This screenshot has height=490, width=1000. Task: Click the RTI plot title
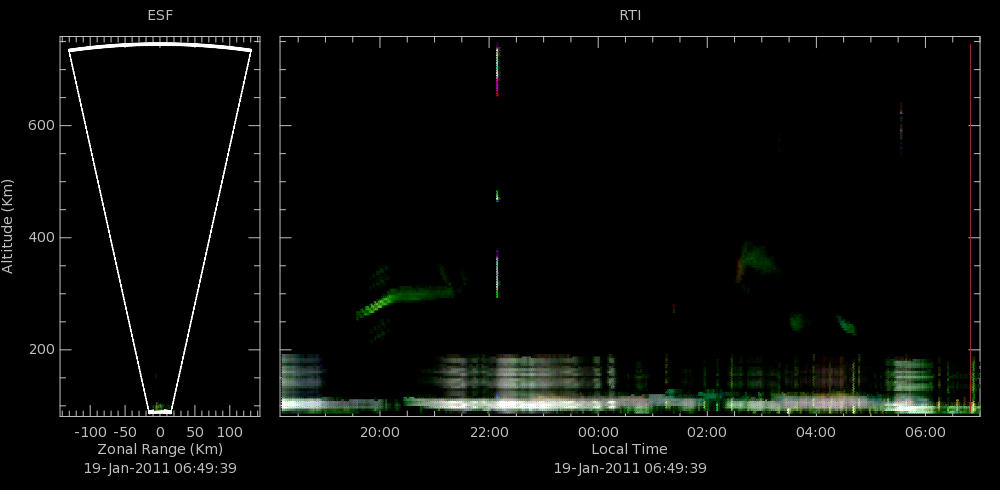tap(630, 16)
